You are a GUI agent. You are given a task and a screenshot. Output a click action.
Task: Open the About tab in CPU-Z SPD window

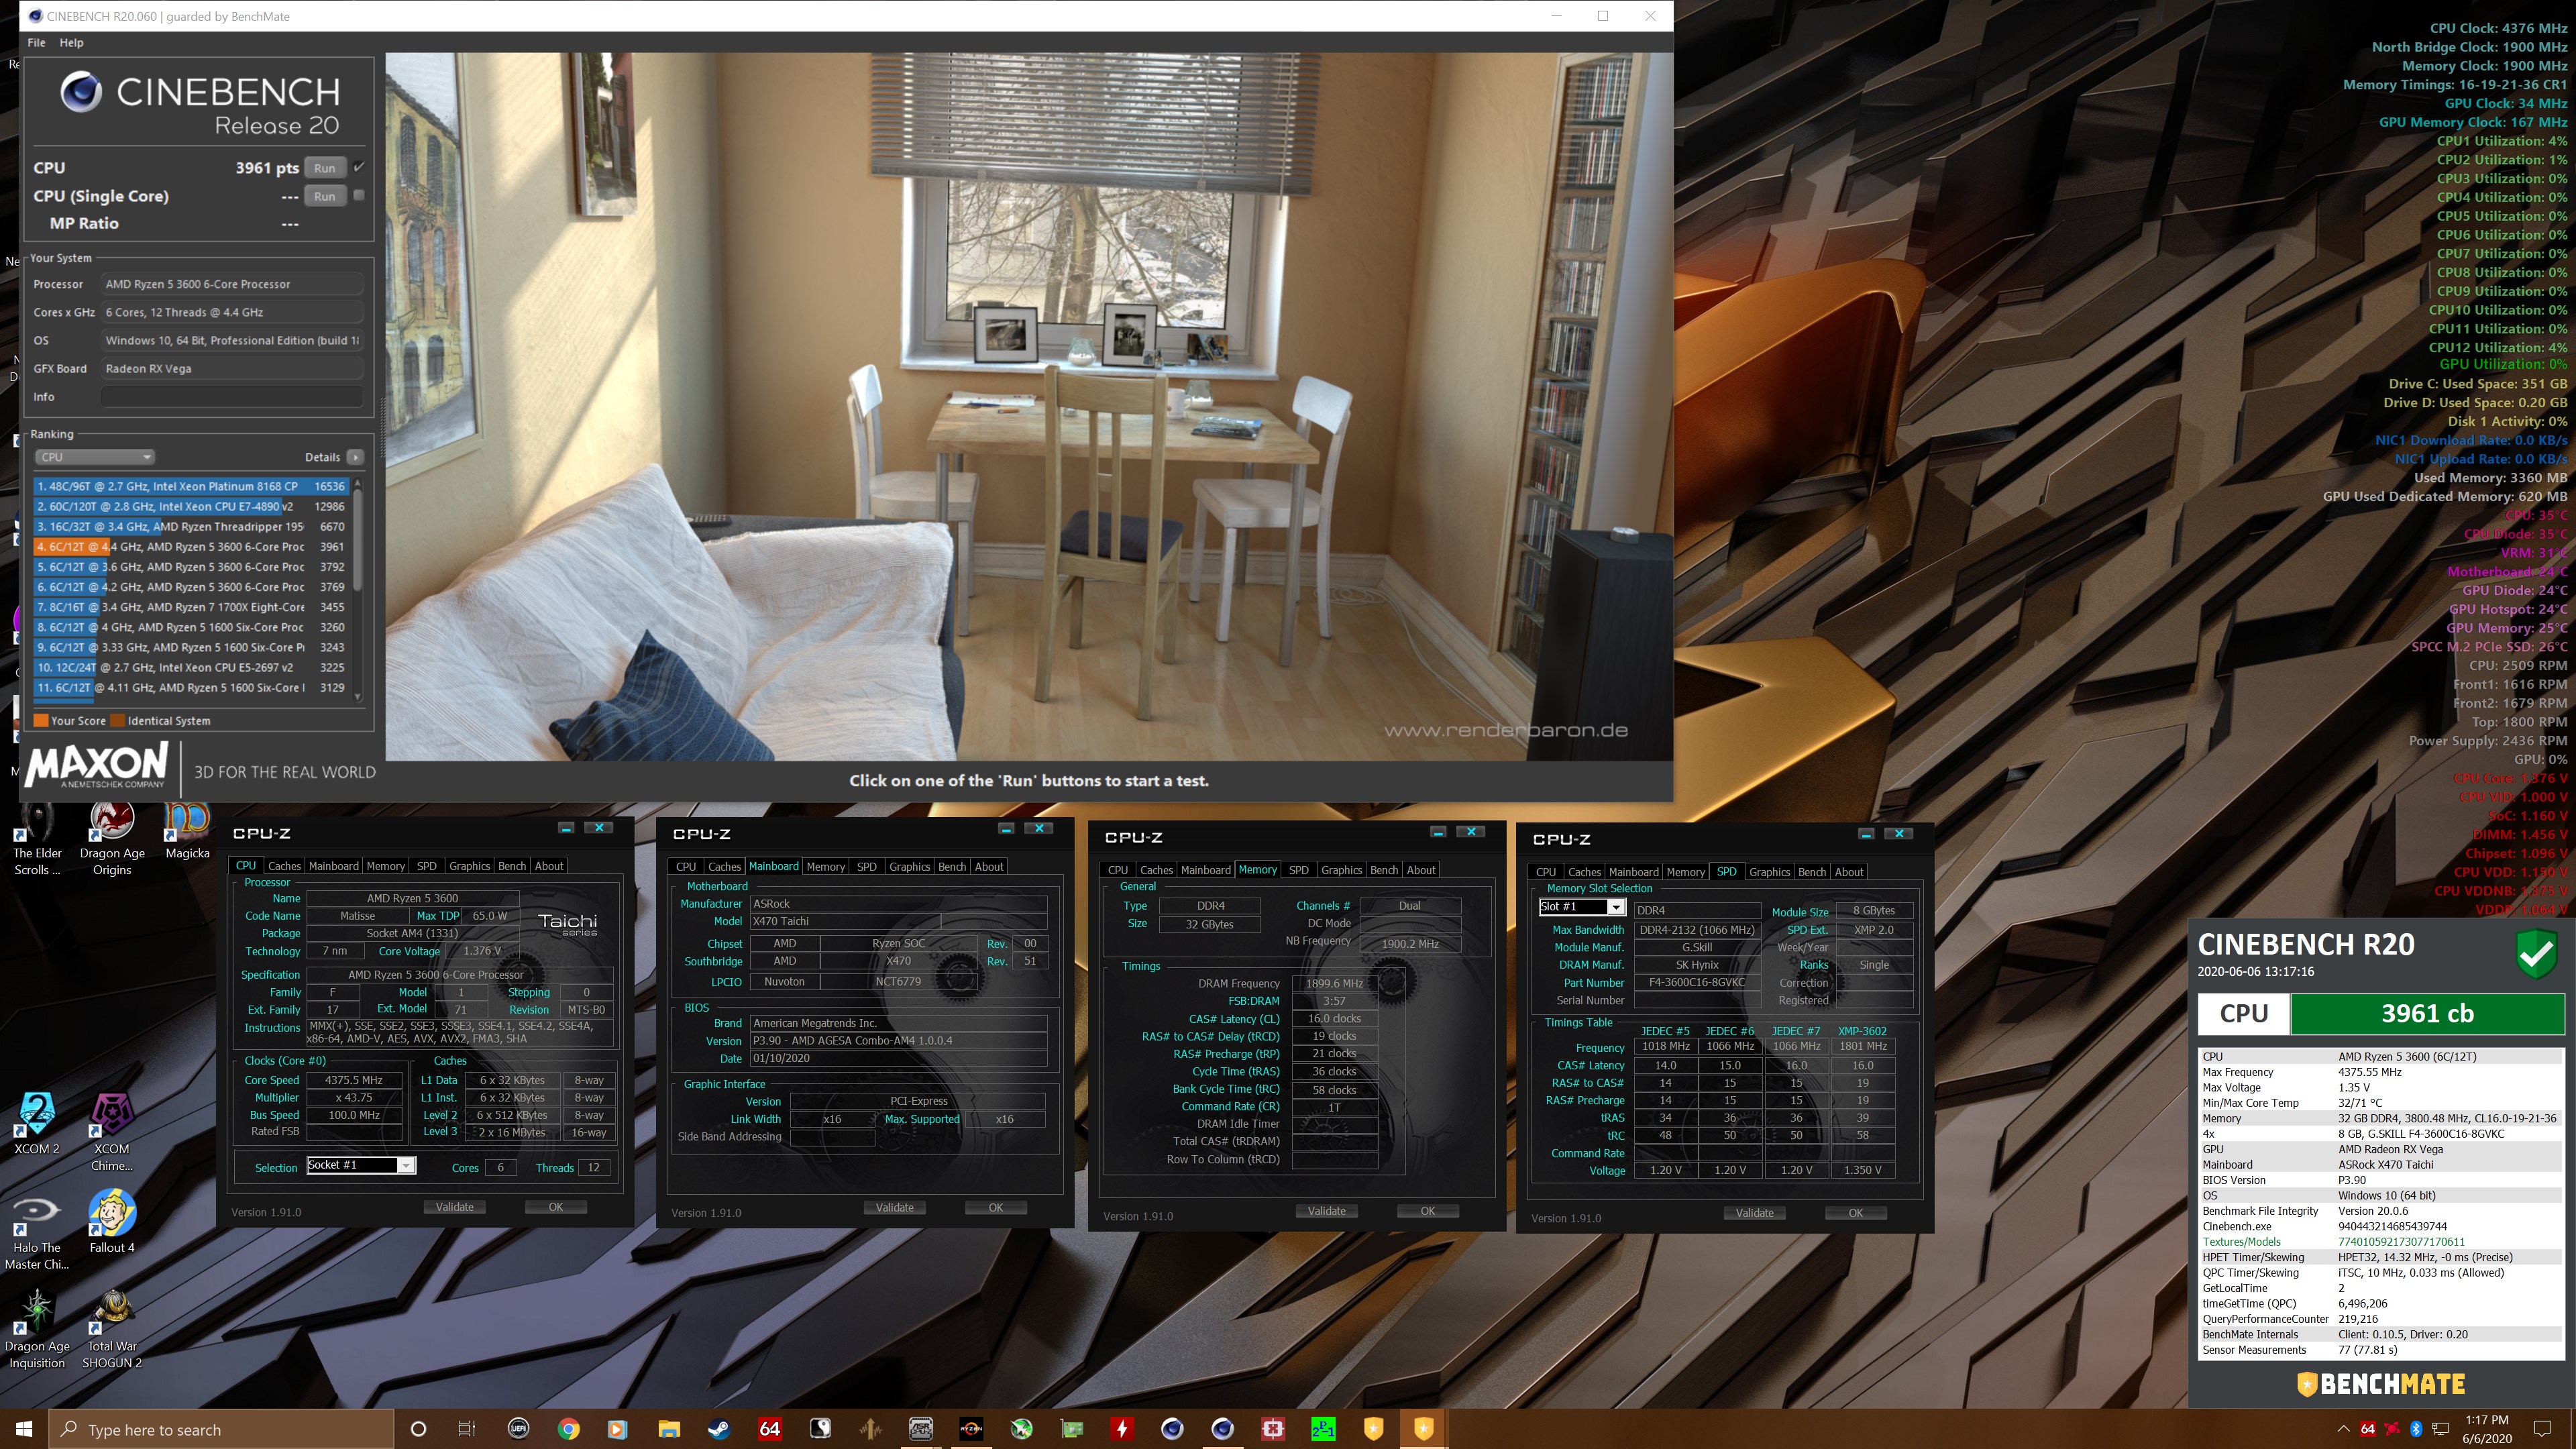pos(1849,872)
